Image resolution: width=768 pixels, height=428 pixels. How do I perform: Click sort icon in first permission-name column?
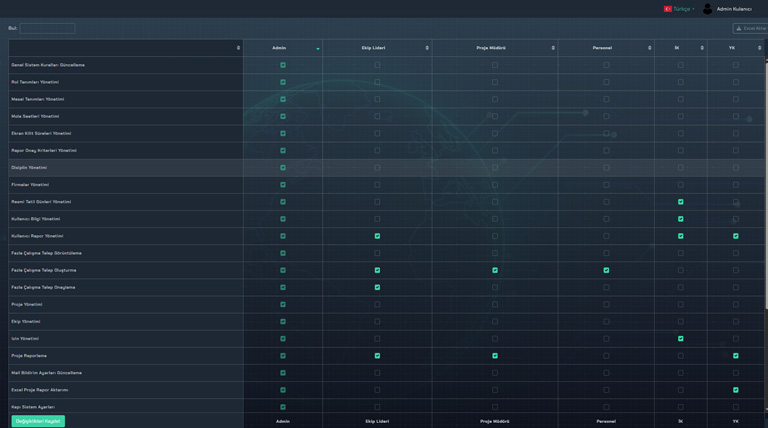click(x=238, y=48)
